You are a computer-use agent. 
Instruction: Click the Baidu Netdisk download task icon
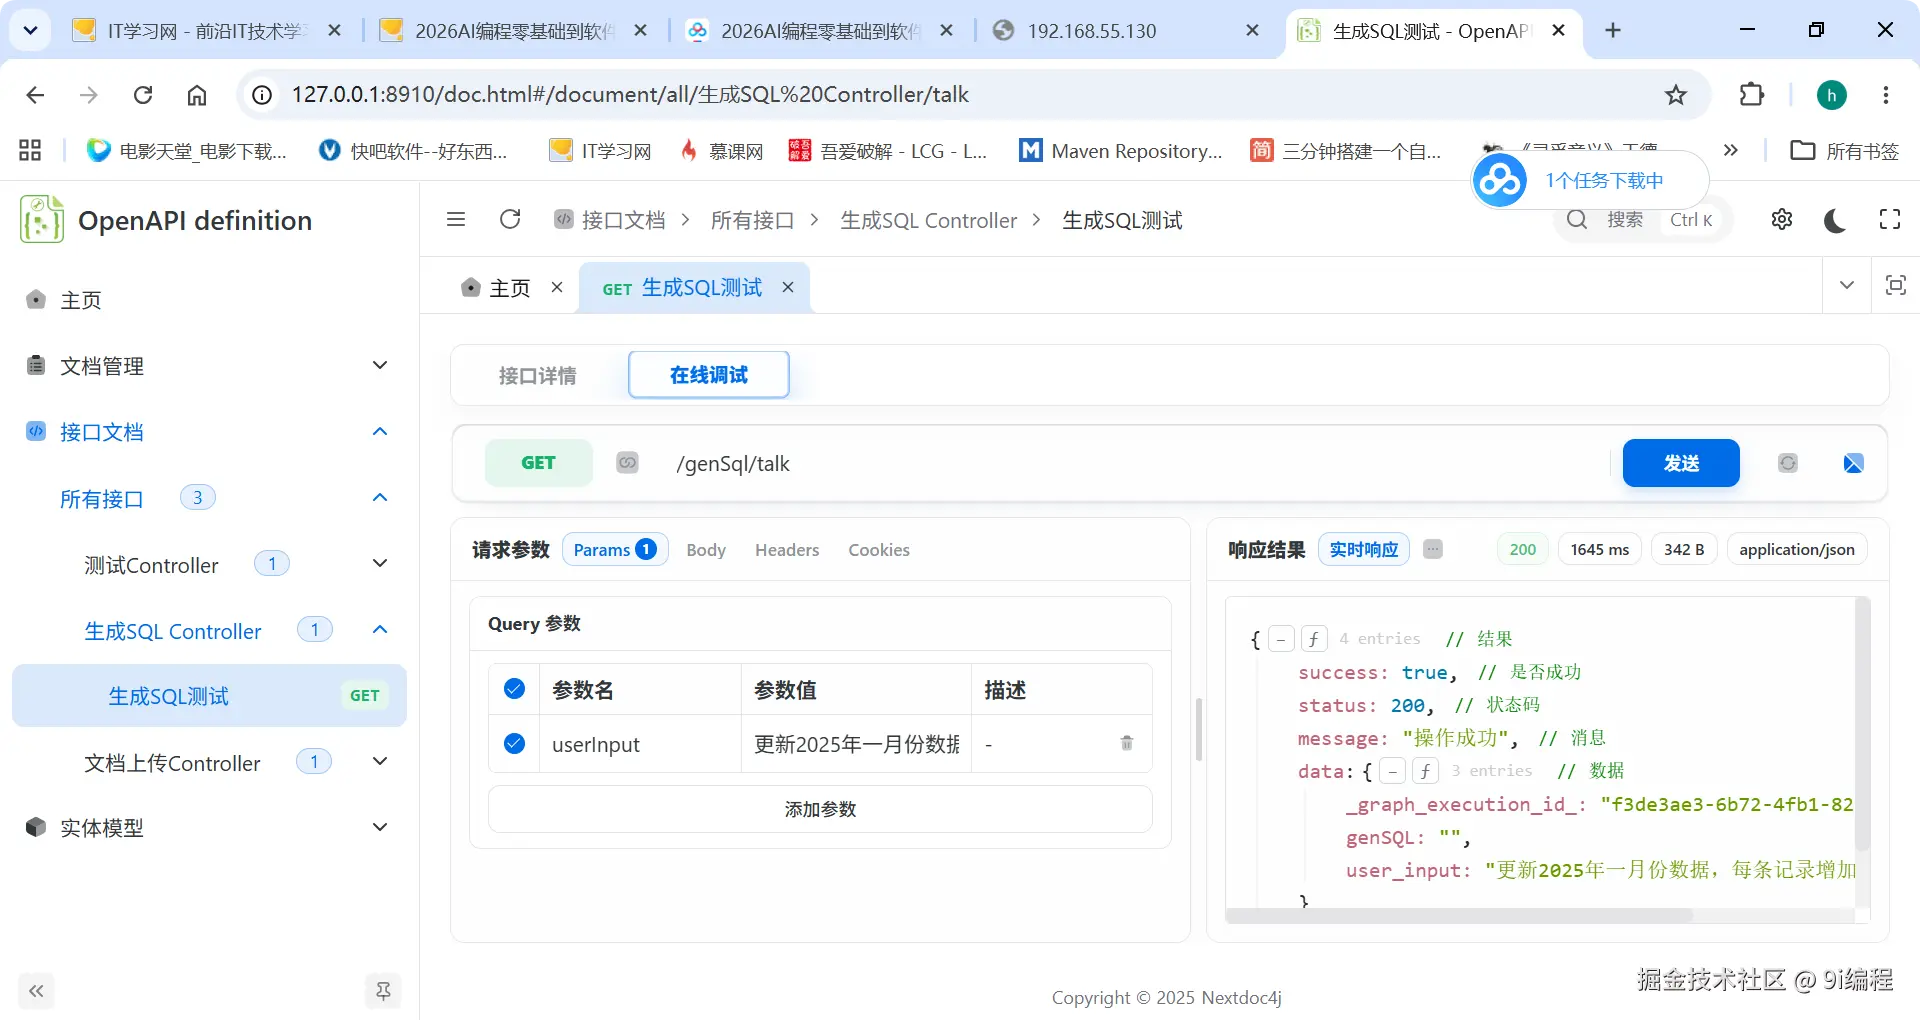[x=1500, y=180]
